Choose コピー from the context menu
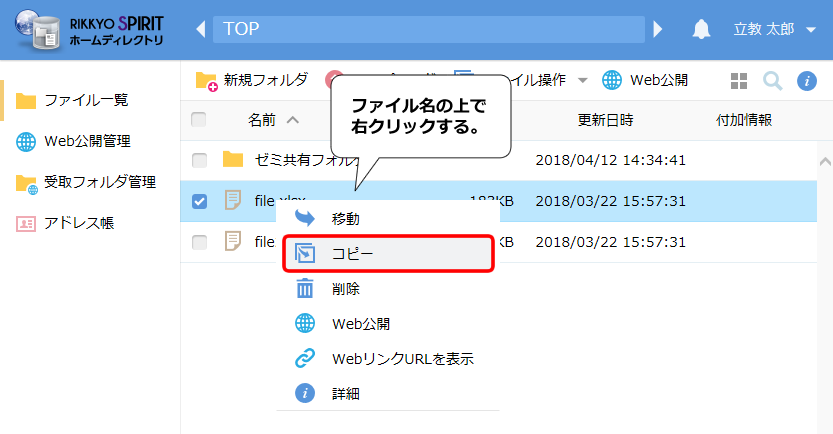 coord(388,254)
